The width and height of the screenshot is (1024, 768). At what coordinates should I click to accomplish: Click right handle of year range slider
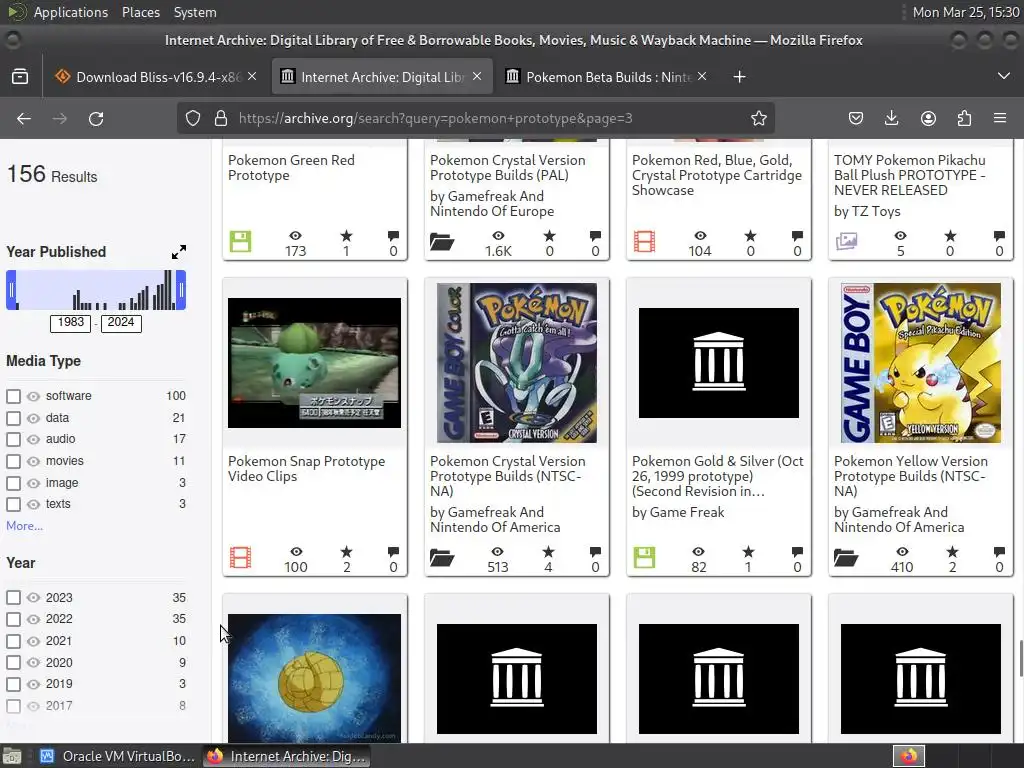tap(181, 290)
